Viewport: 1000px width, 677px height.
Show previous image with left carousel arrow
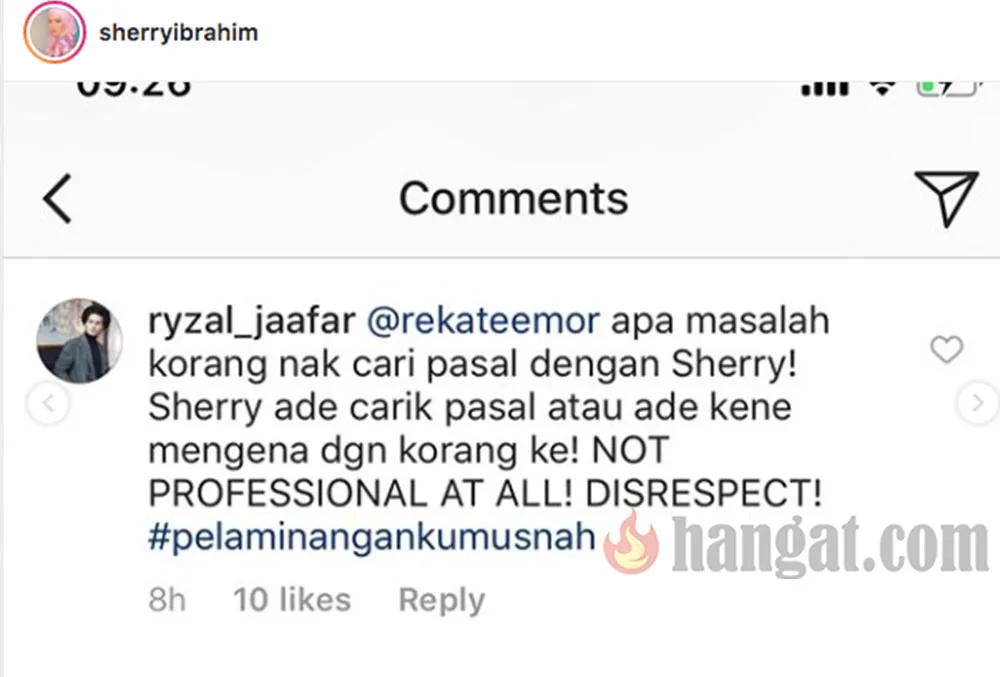coord(48,403)
